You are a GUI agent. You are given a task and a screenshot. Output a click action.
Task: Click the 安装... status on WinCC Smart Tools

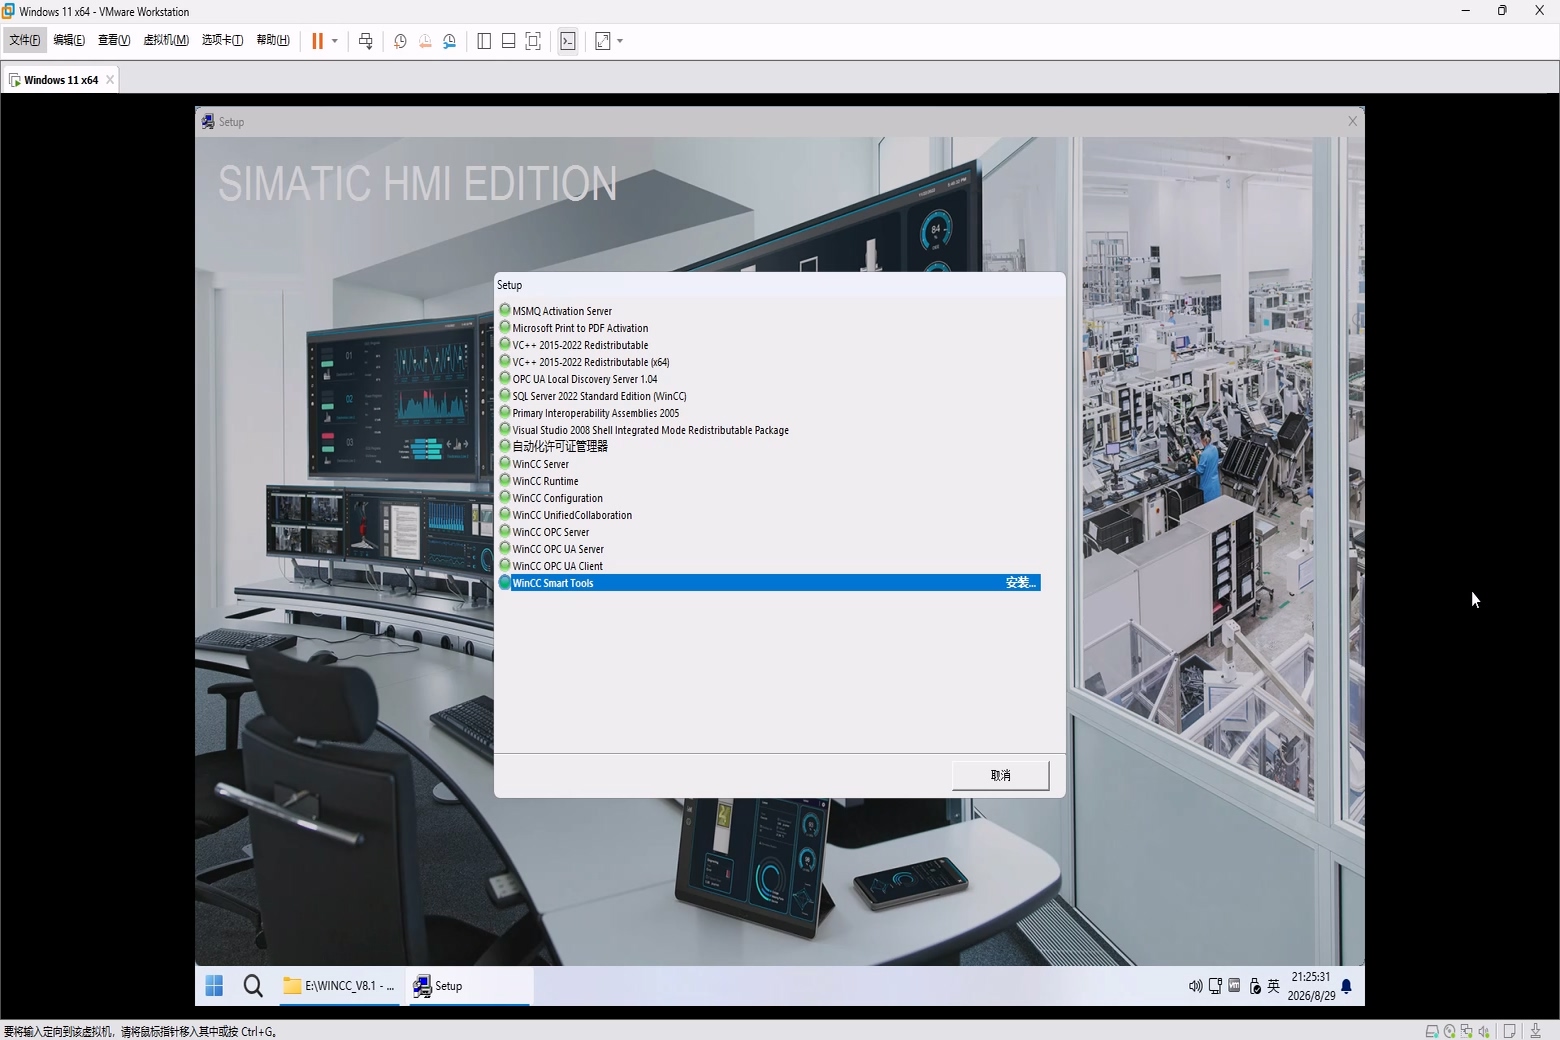1021,583
